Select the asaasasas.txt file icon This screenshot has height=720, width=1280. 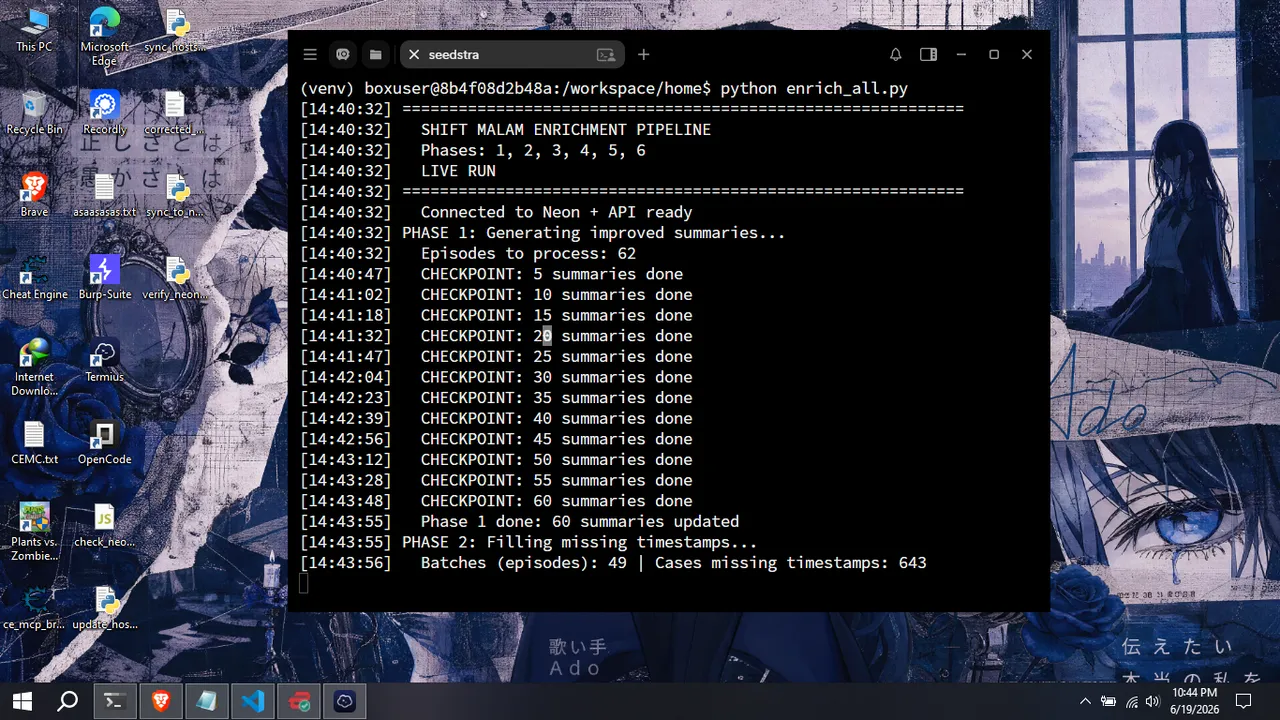[105, 195]
